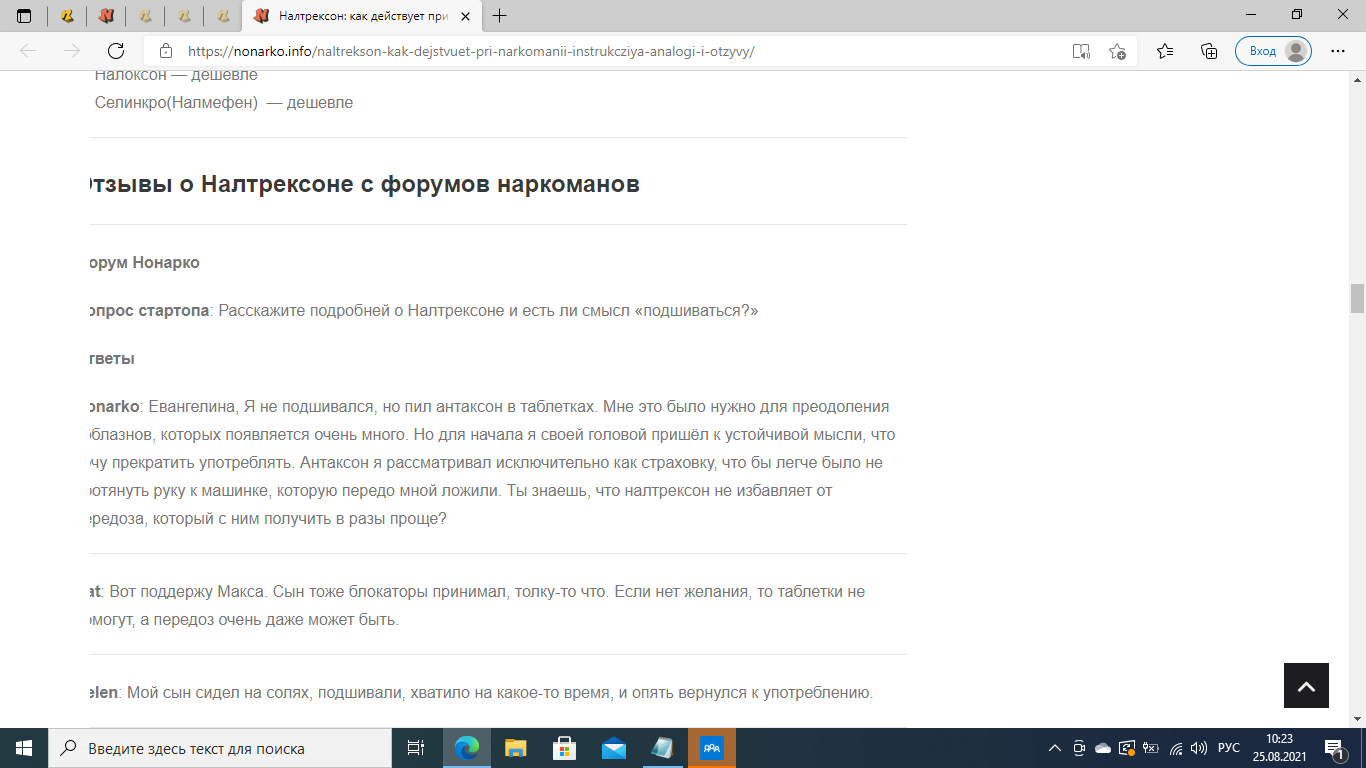Open a new browser tab
1366x768 pixels.
(x=500, y=16)
